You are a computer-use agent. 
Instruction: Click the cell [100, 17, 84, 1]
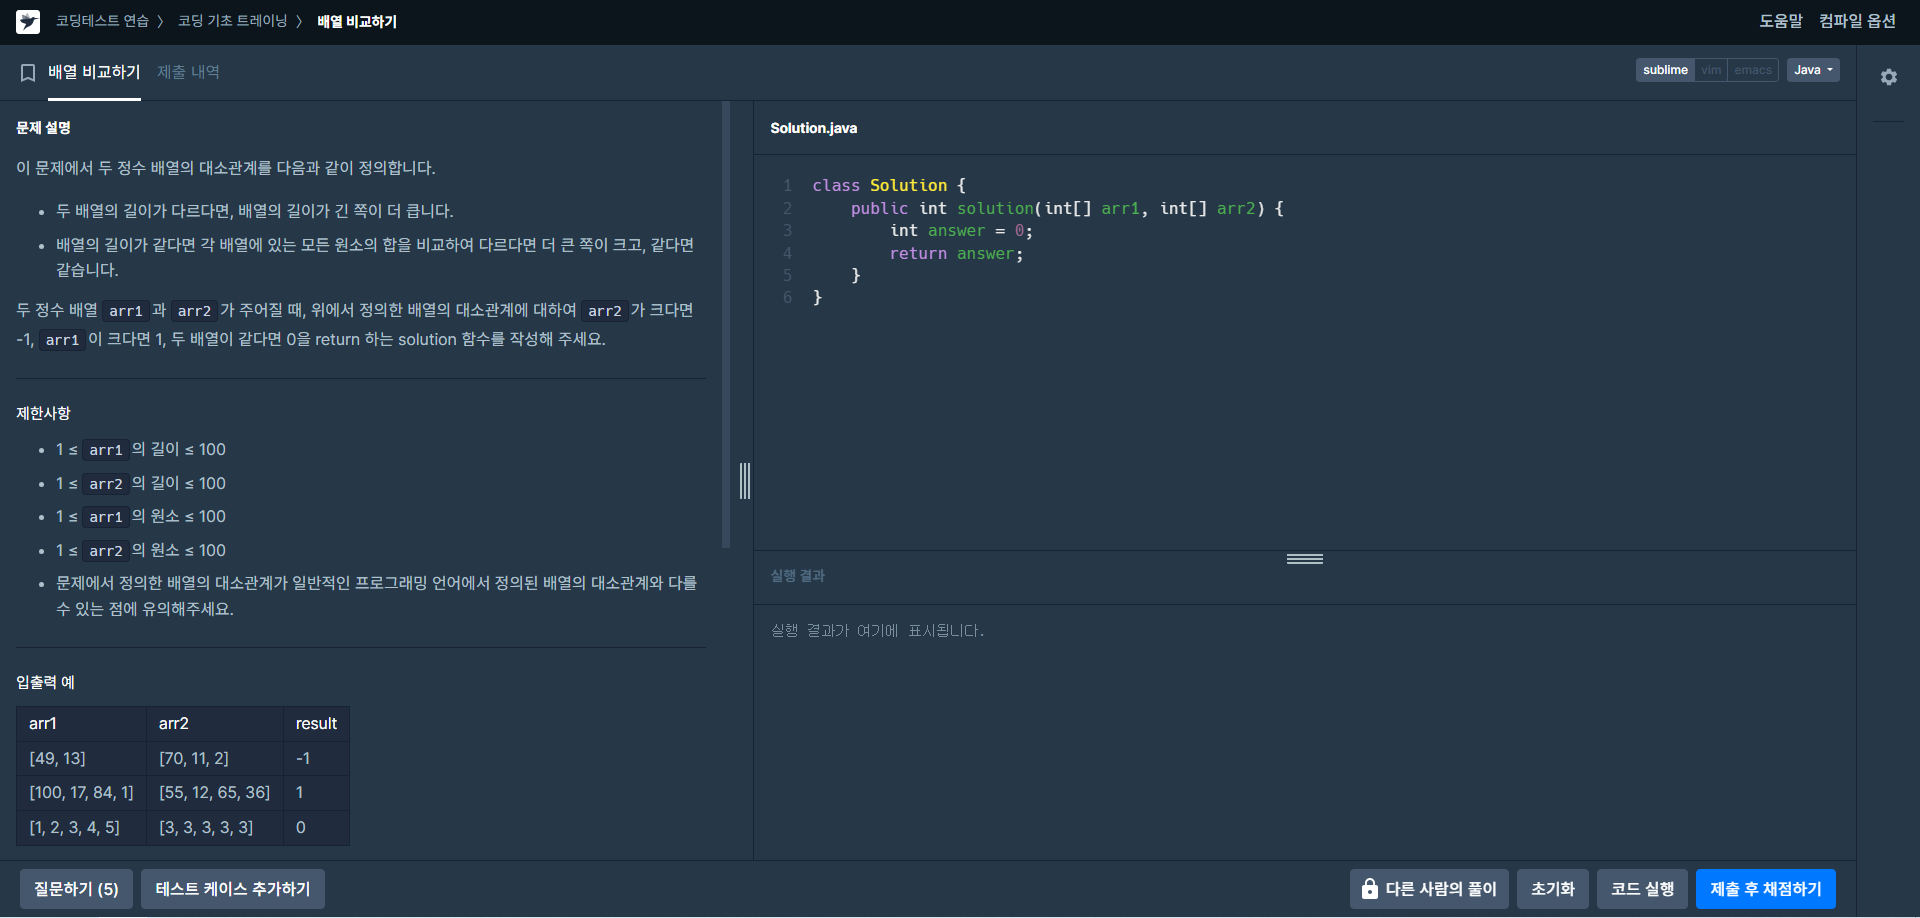81,793
